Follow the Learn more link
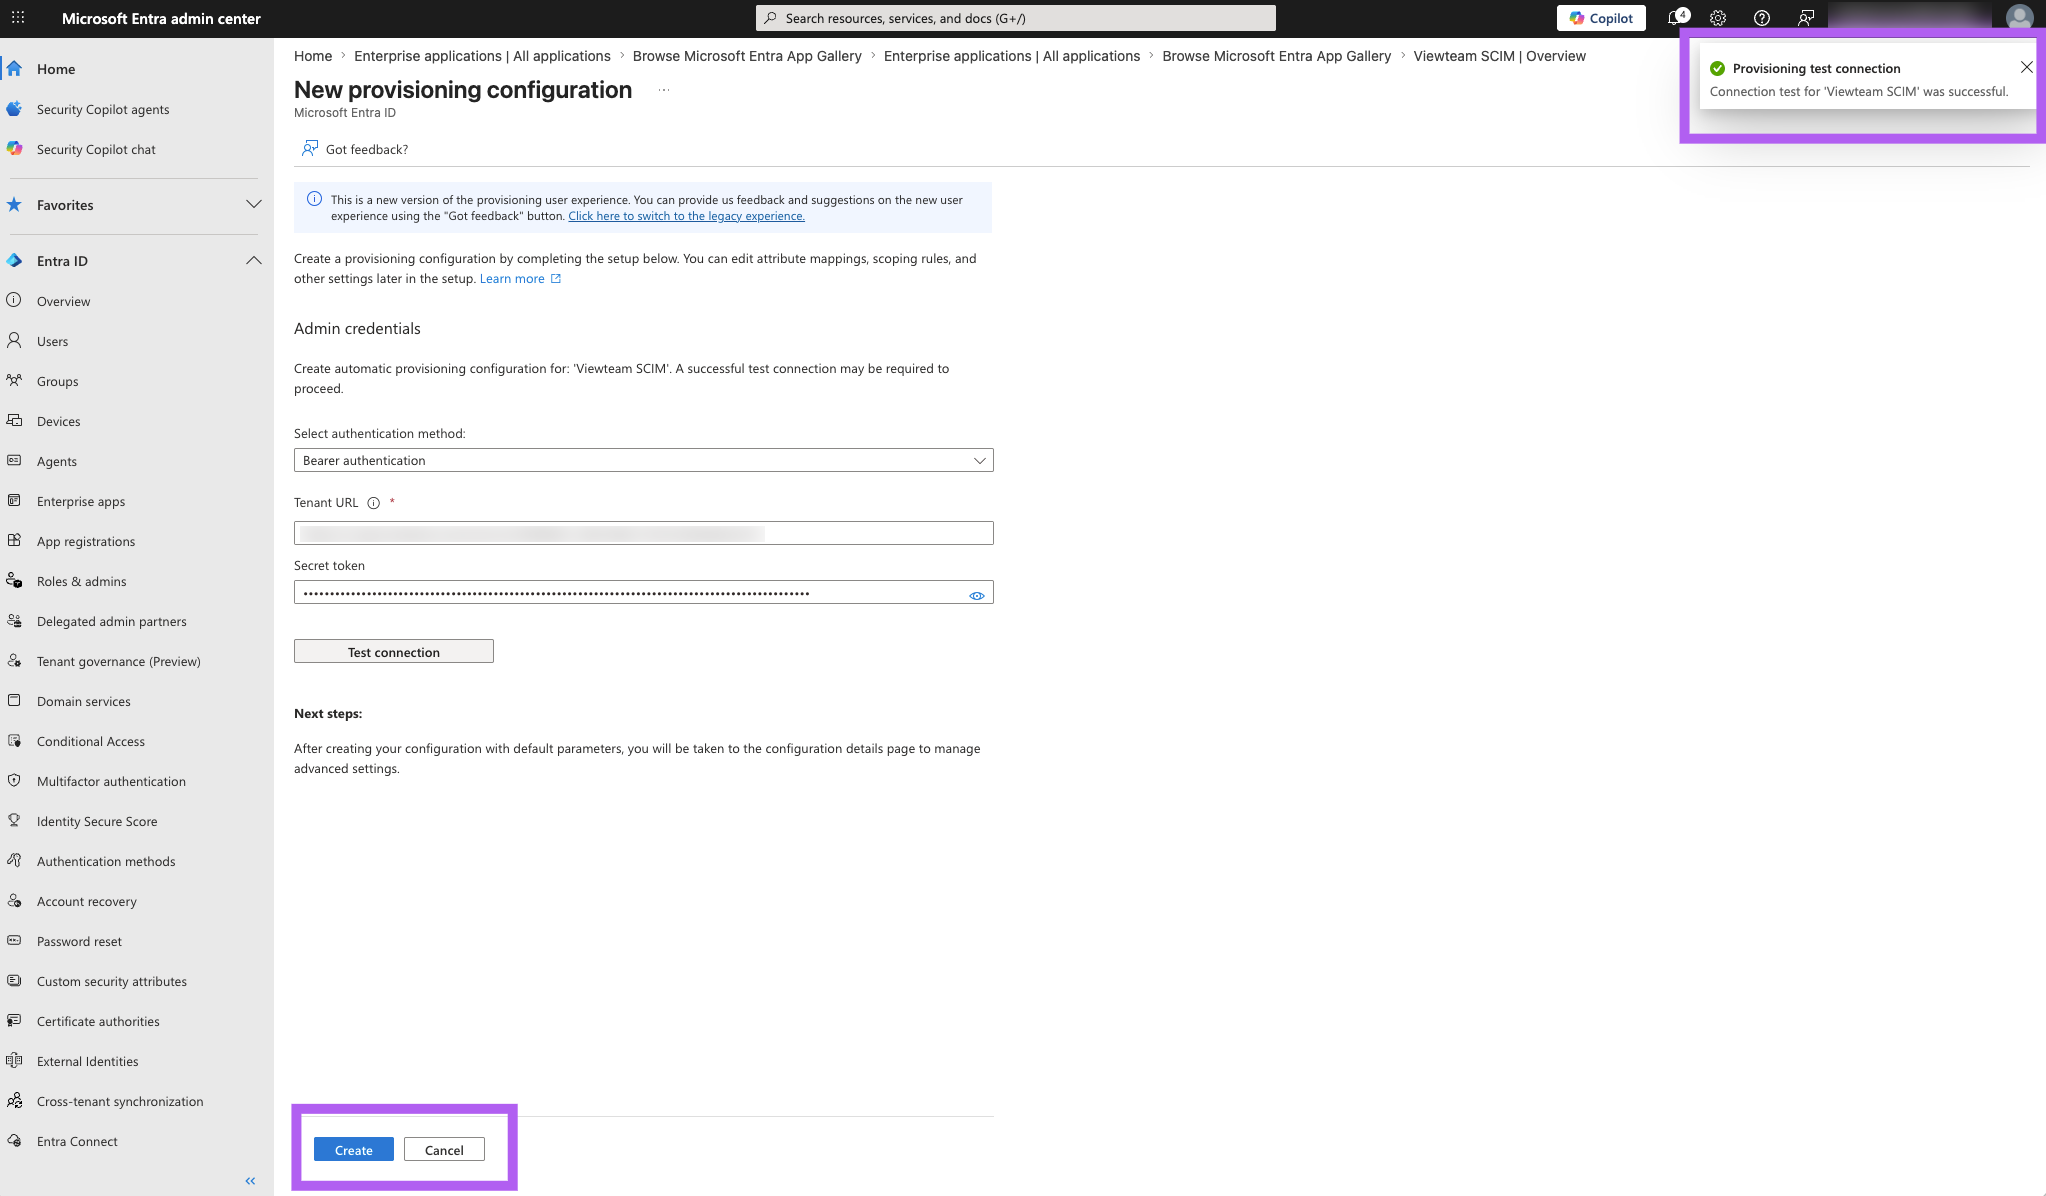The width and height of the screenshot is (2046, 1196). pyautogui.click(x=512, y=279)
